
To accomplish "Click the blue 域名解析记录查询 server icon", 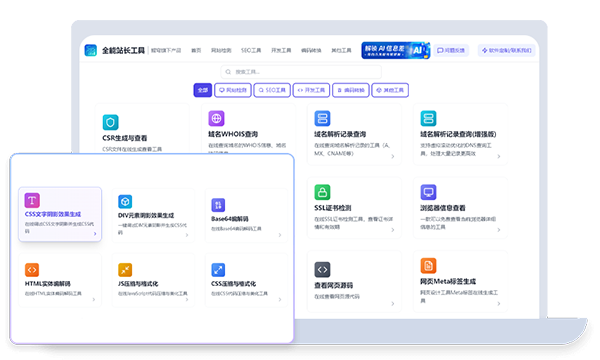I will pyautogui.click(x=322, y=118).
